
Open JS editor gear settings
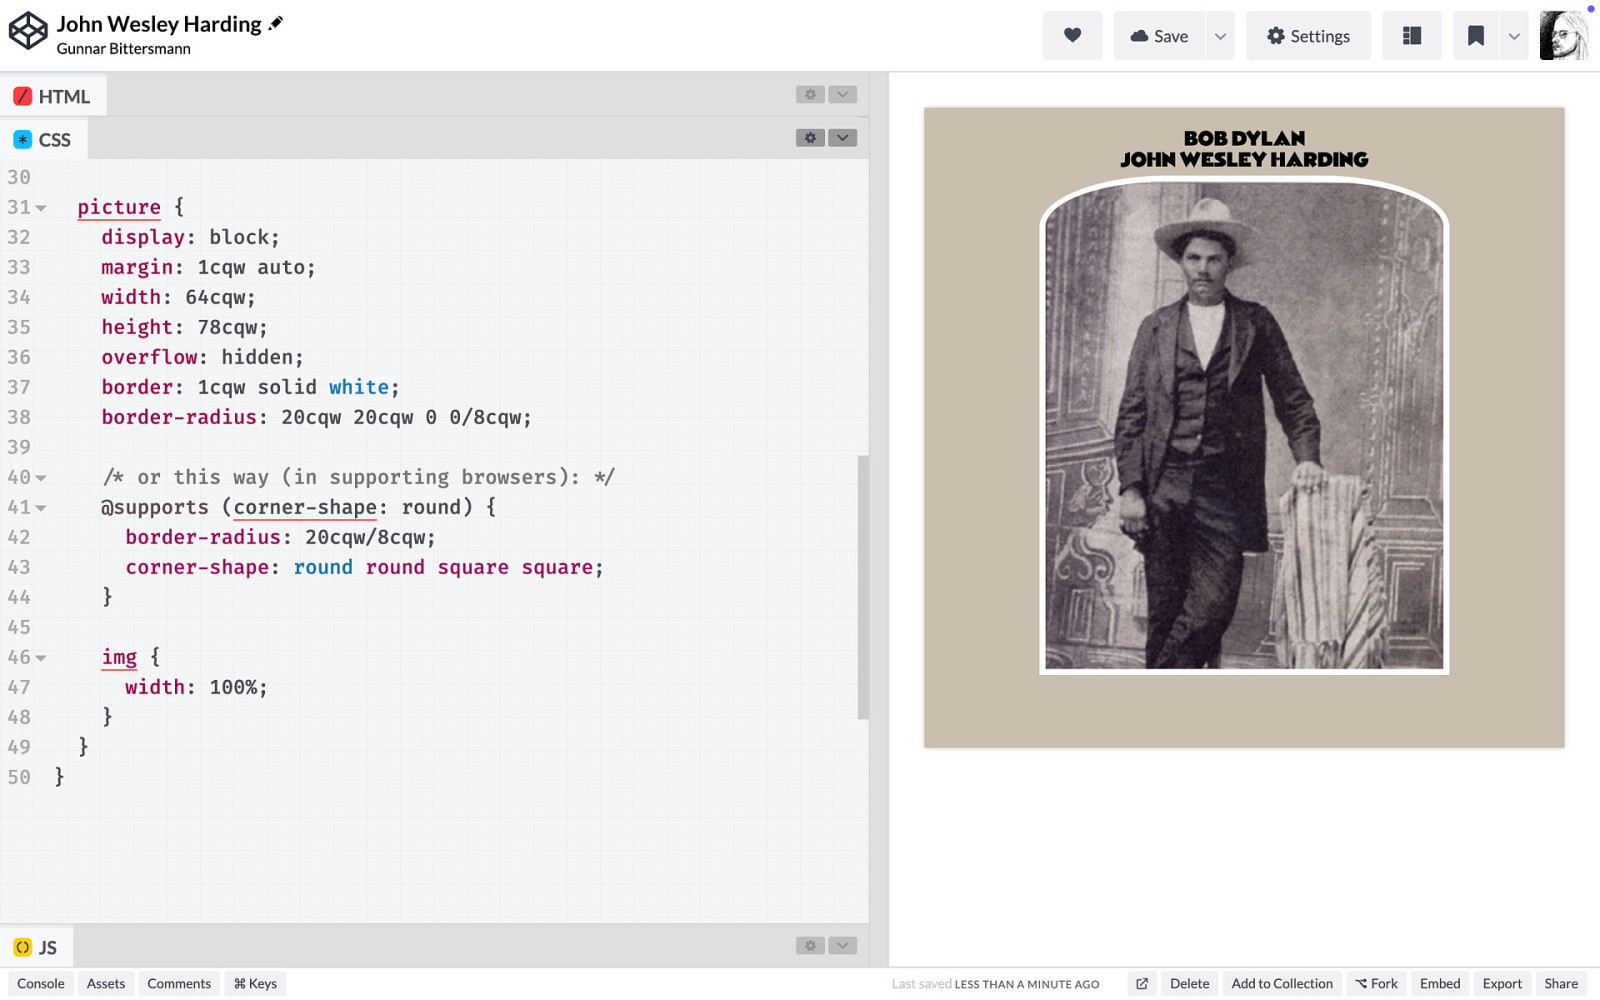click(x=810, y=945)
